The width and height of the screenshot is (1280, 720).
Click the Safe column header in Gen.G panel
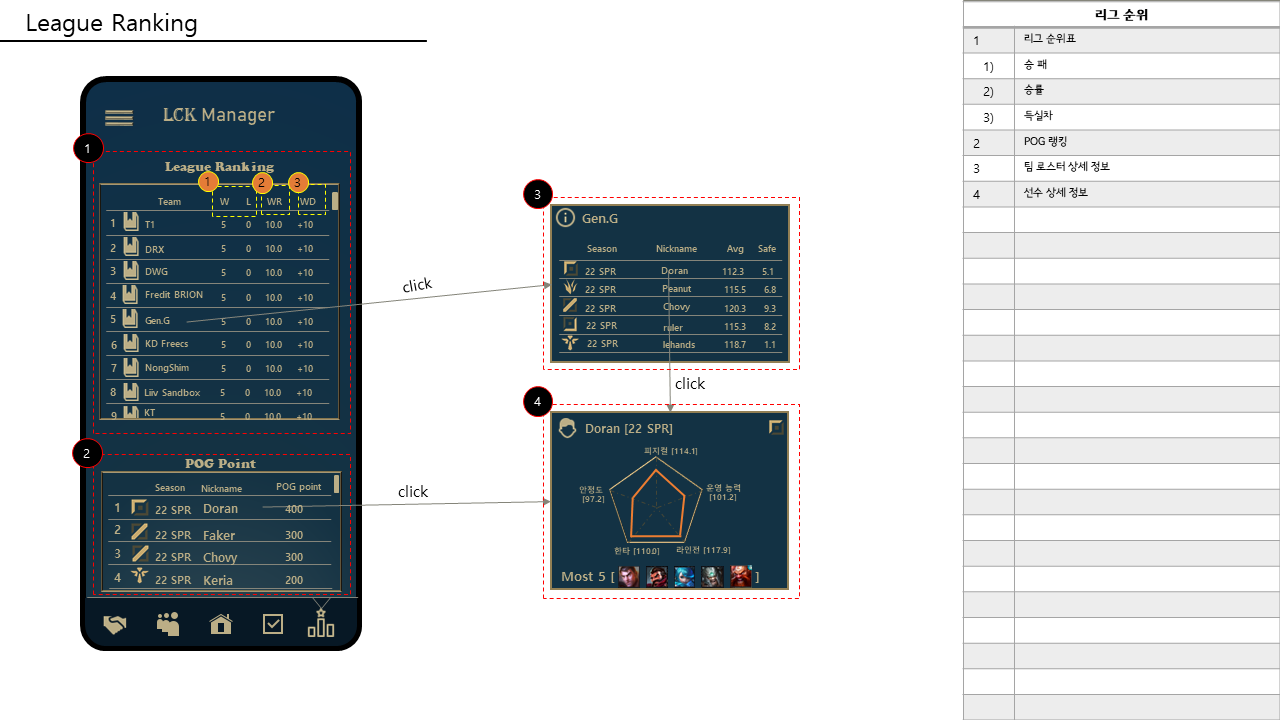pos(767,249)
